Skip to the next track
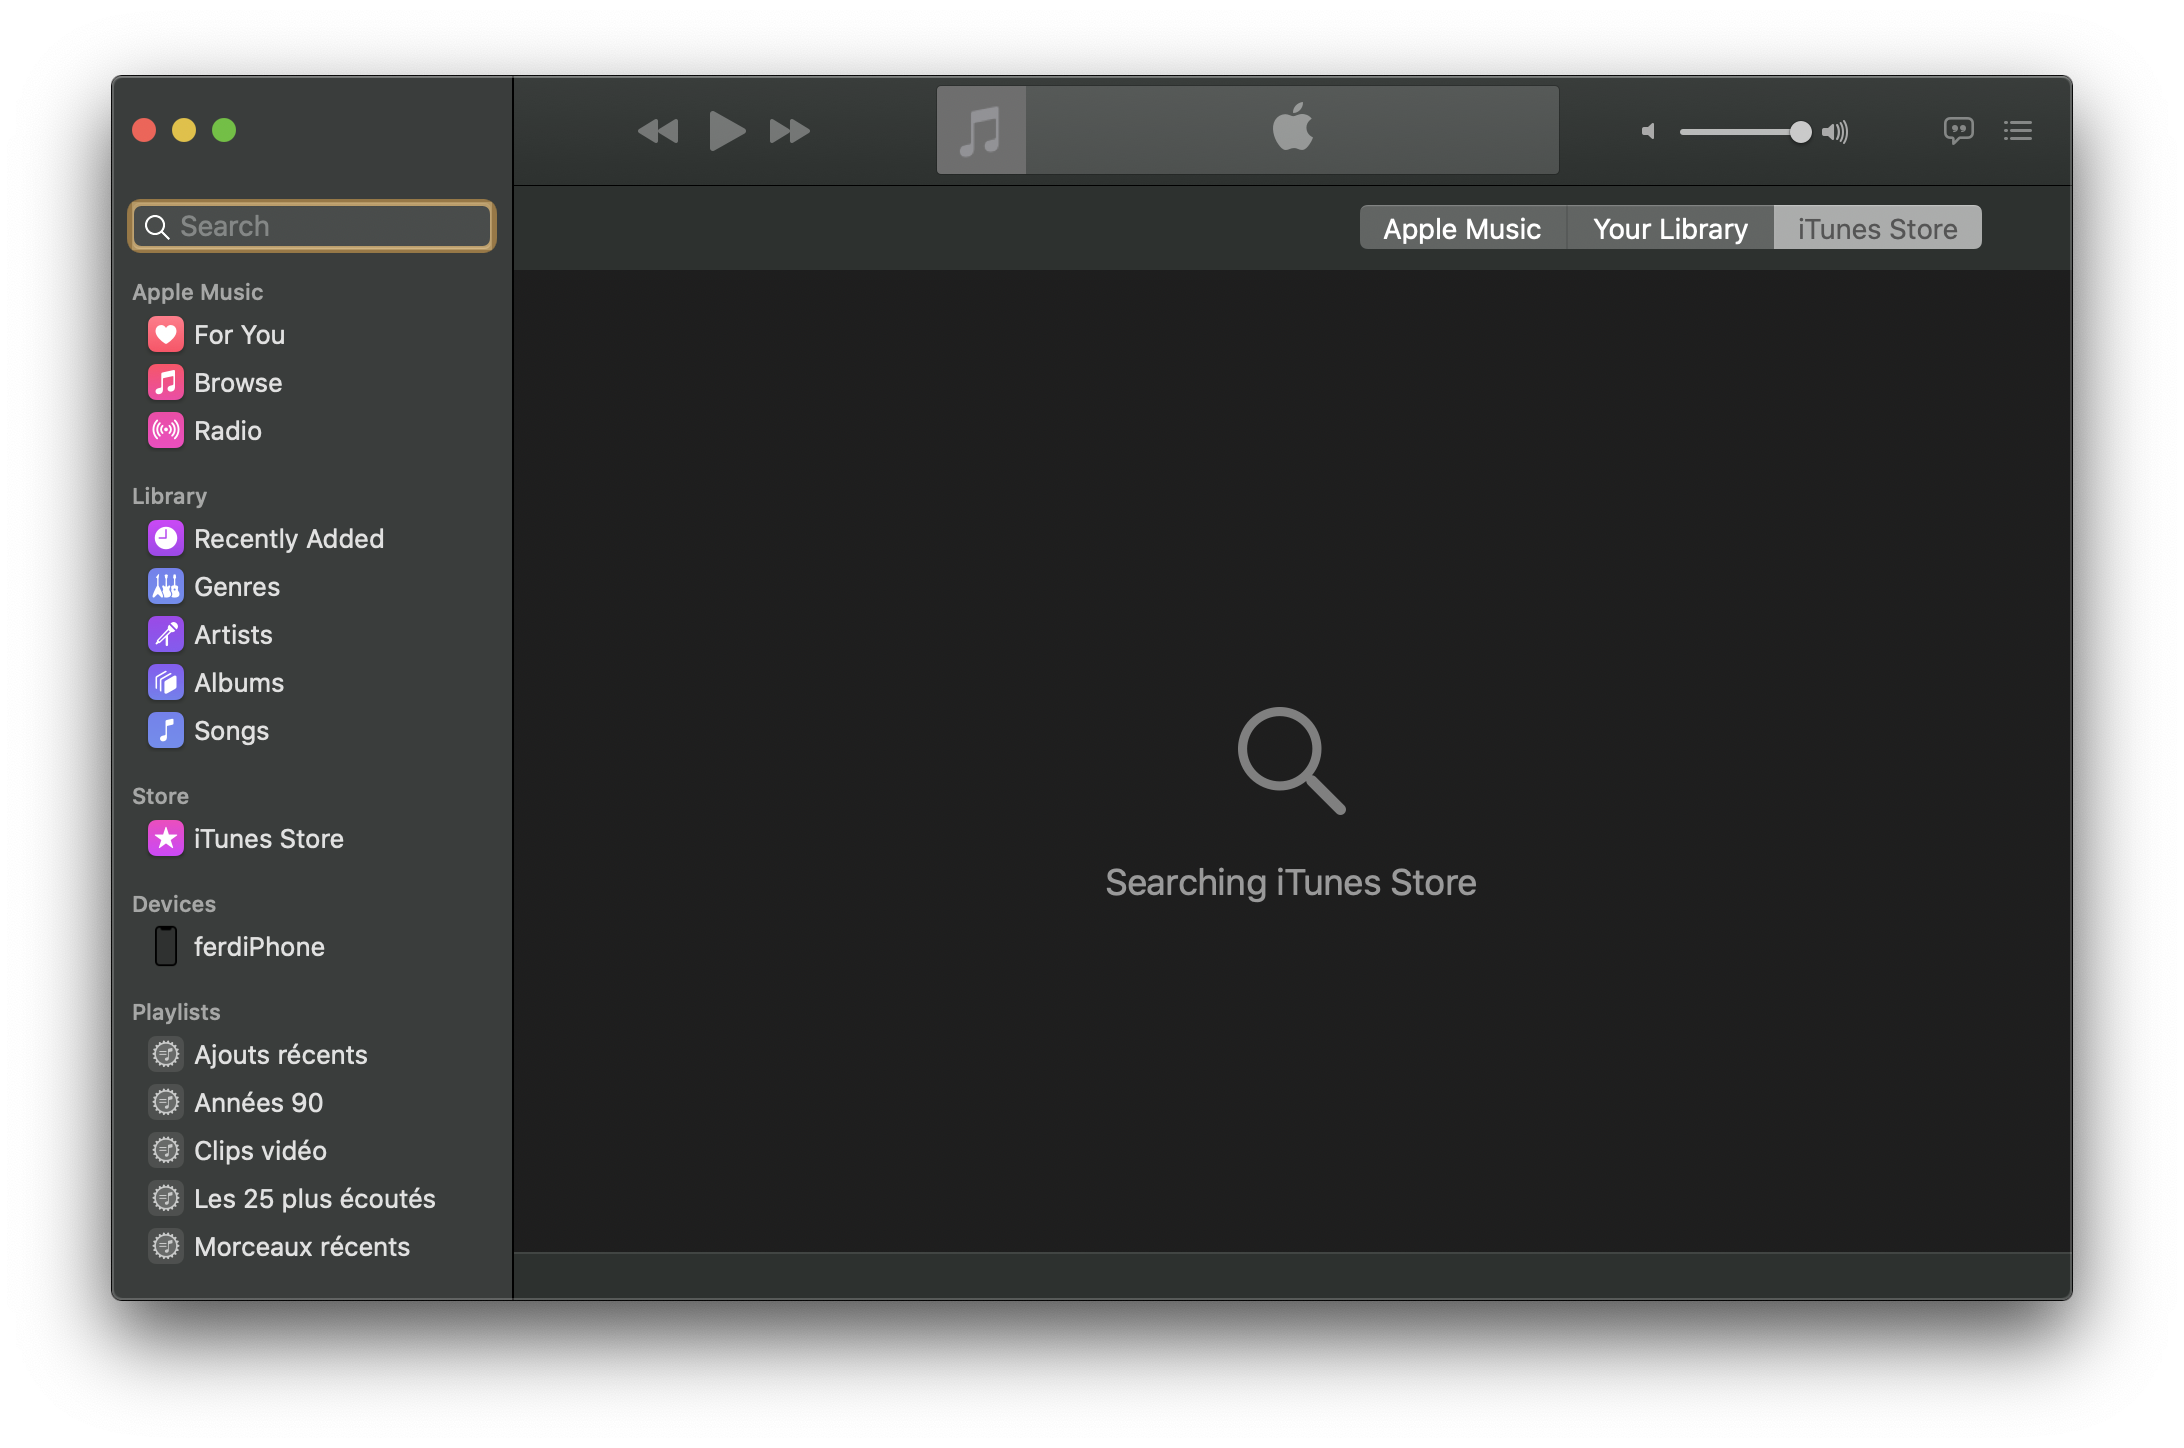The image size is (2184, 1448). [789, 131]
